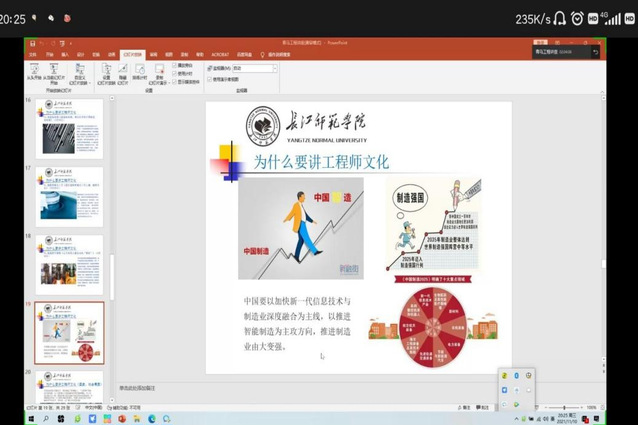Click the Save icon in quick access toolbar
The width and height of the screenshot is (638, 425).
pyautogui.click(x=32, y=44)
